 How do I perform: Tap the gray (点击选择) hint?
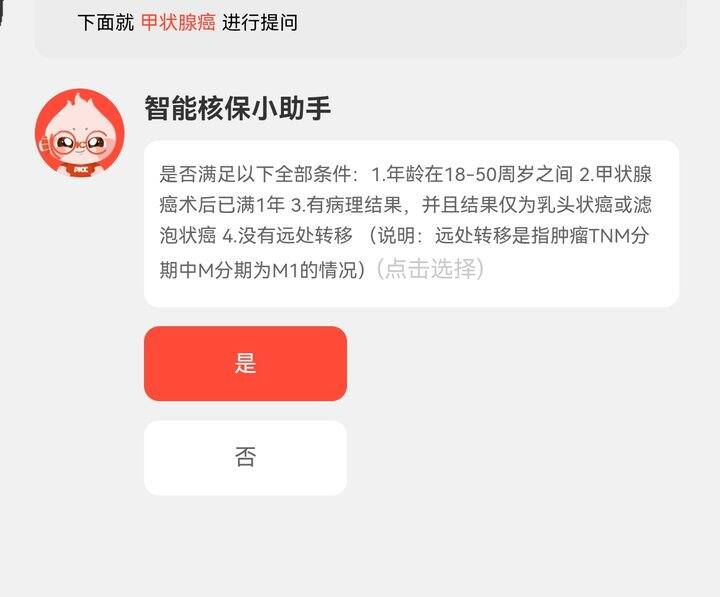coord(430,269)
